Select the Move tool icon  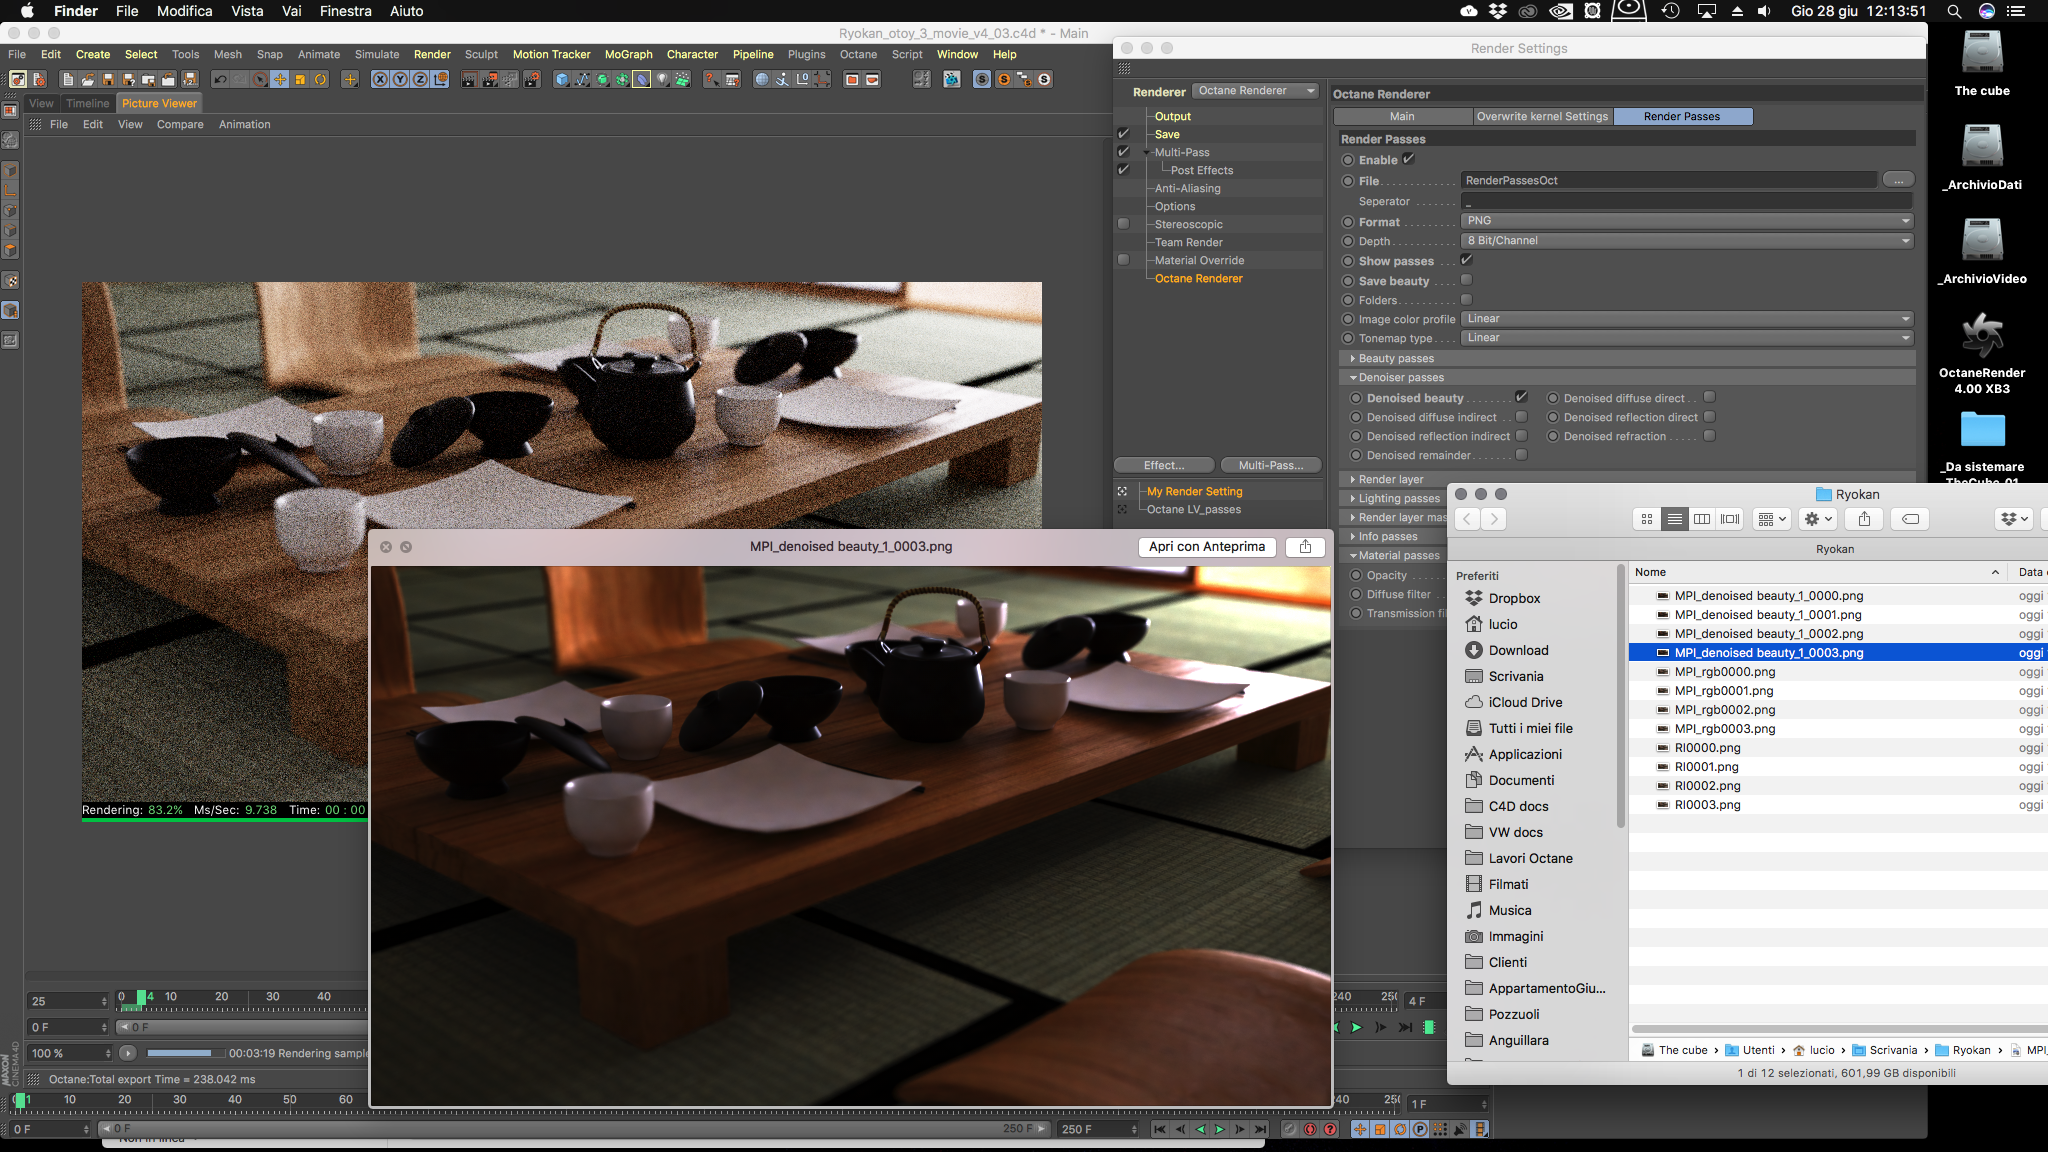(280, 80)
